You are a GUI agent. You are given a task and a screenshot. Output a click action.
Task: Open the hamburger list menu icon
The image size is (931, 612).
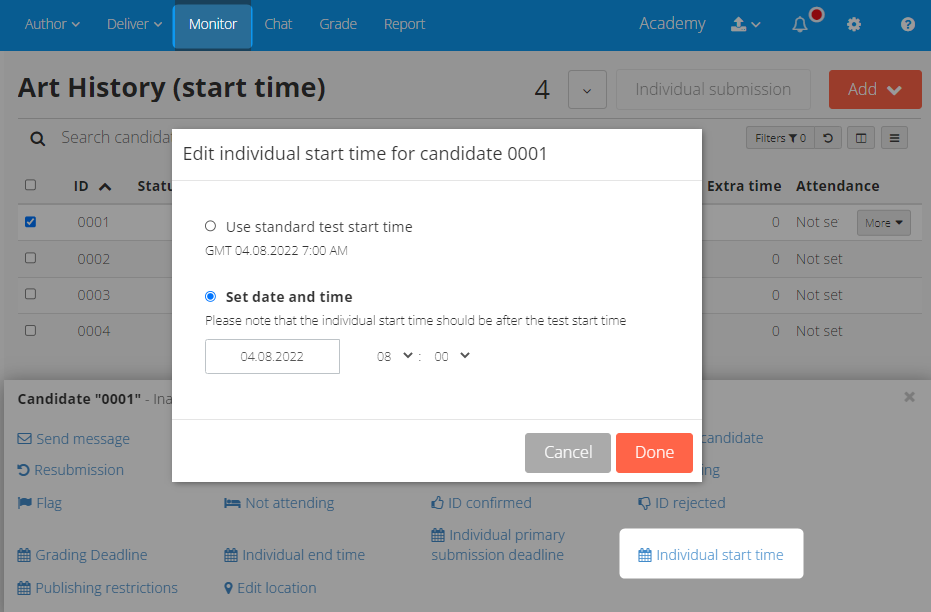pyautogui.click(x=894, y=138)
